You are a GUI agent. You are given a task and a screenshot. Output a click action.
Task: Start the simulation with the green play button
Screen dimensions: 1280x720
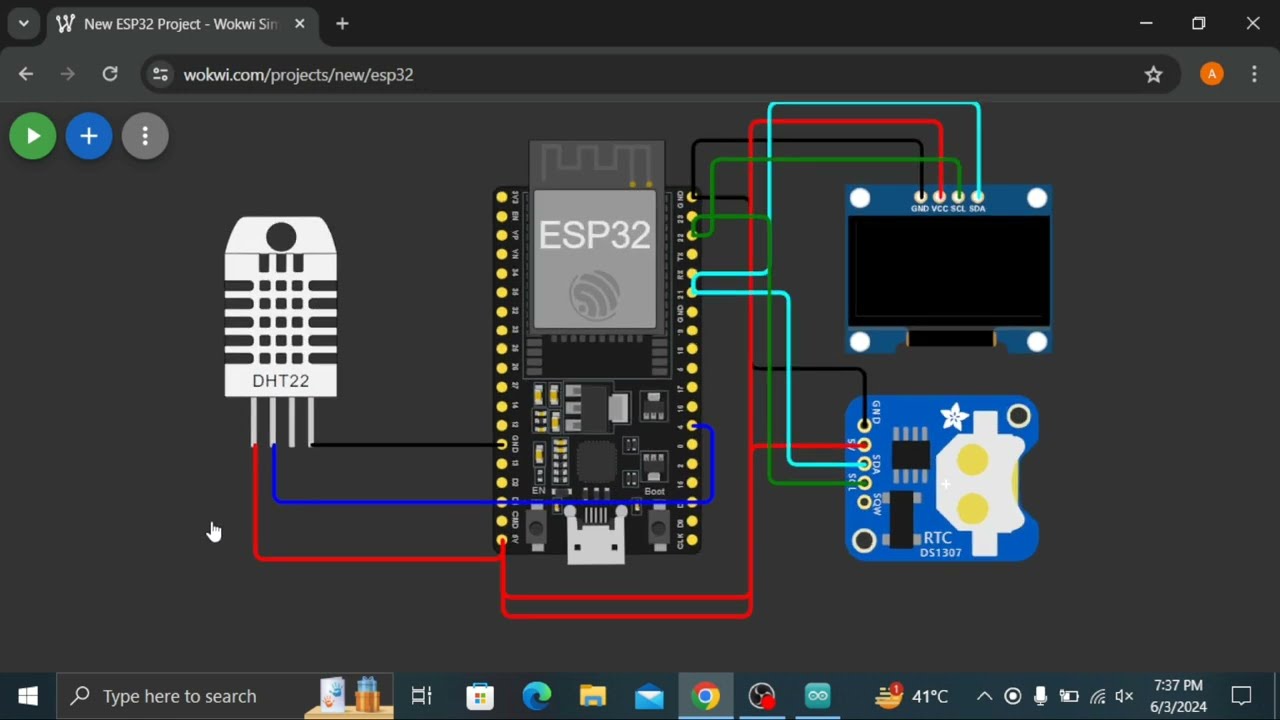pyautogui.click(x=33, y=136)
